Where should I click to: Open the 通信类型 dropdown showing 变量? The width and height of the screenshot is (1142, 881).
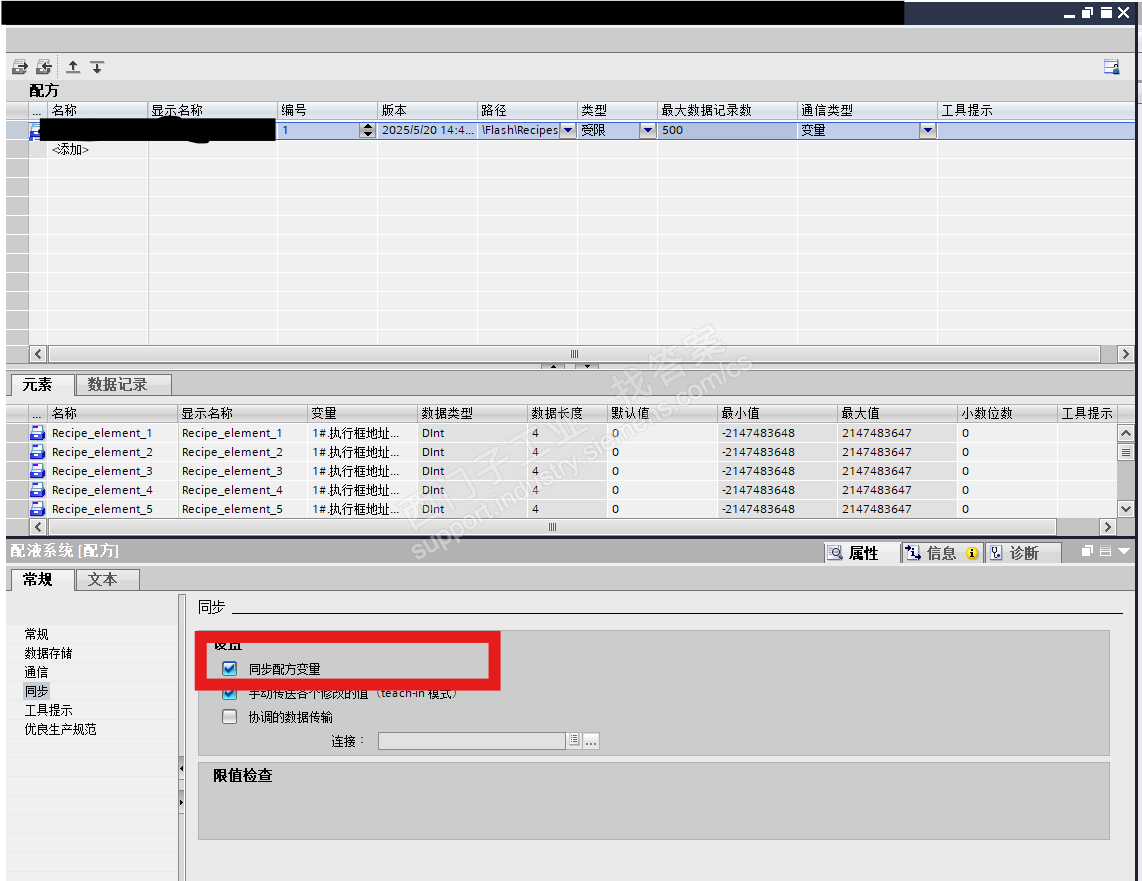tap(927, 130)
